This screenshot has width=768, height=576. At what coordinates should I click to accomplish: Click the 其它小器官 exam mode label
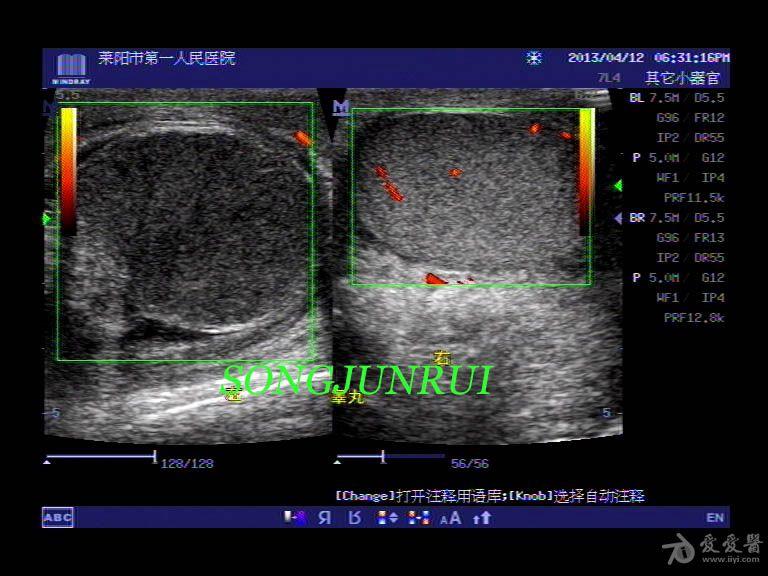(x=686, y=77)
